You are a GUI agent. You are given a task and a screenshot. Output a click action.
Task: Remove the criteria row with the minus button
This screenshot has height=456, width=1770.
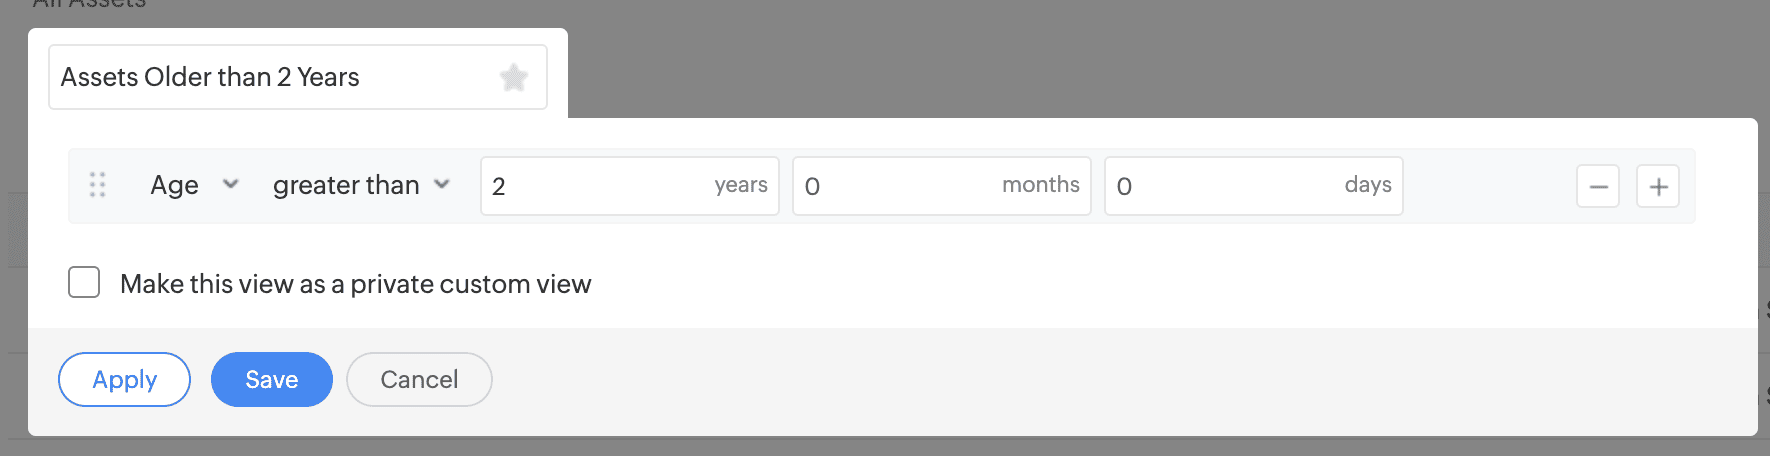(x=1597, y=187)
